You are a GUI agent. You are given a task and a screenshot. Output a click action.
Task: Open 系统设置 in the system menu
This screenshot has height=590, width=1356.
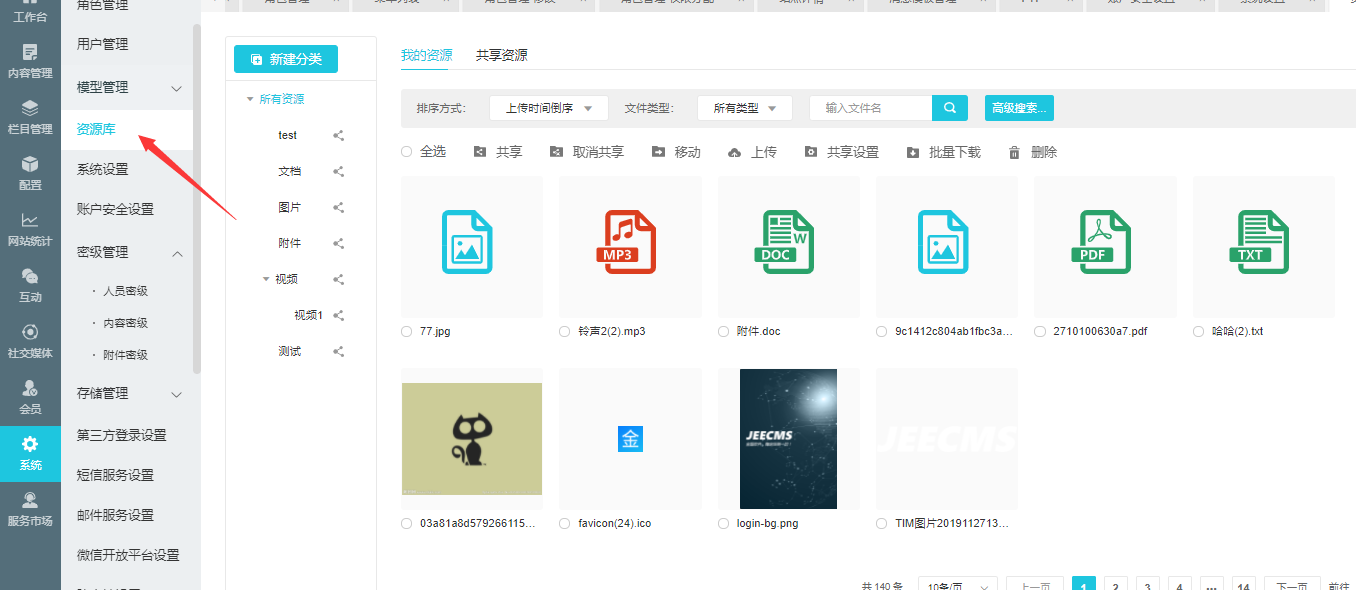point(103,169)
